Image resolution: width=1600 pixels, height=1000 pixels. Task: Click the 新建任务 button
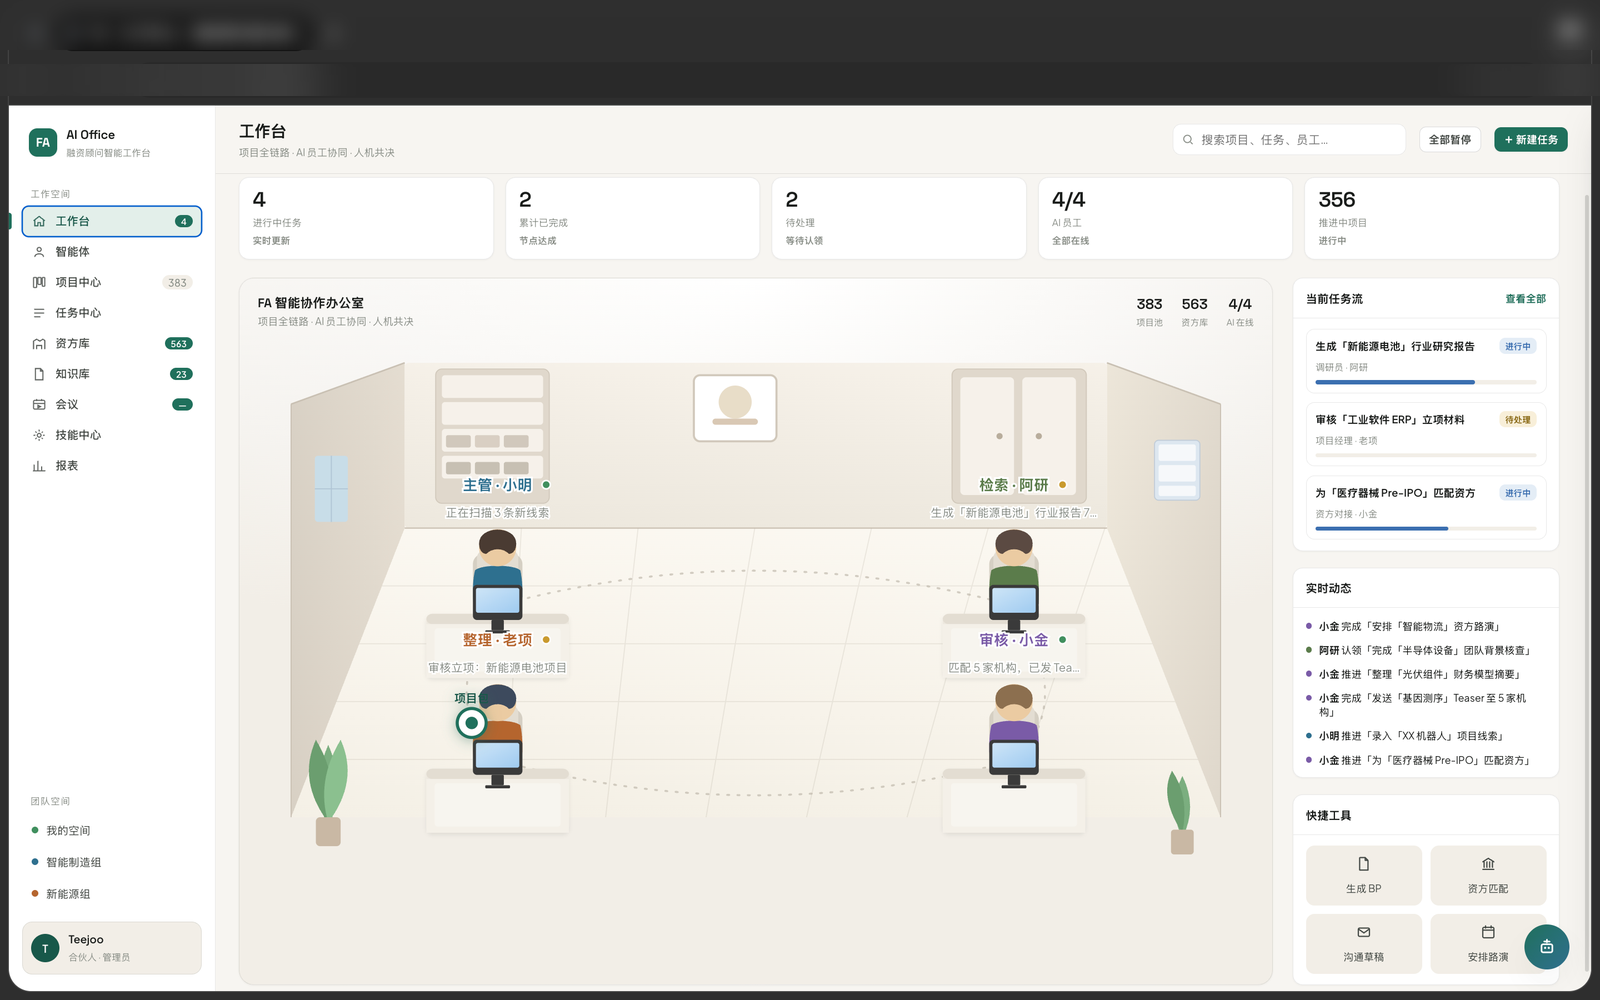(1531, 140)
